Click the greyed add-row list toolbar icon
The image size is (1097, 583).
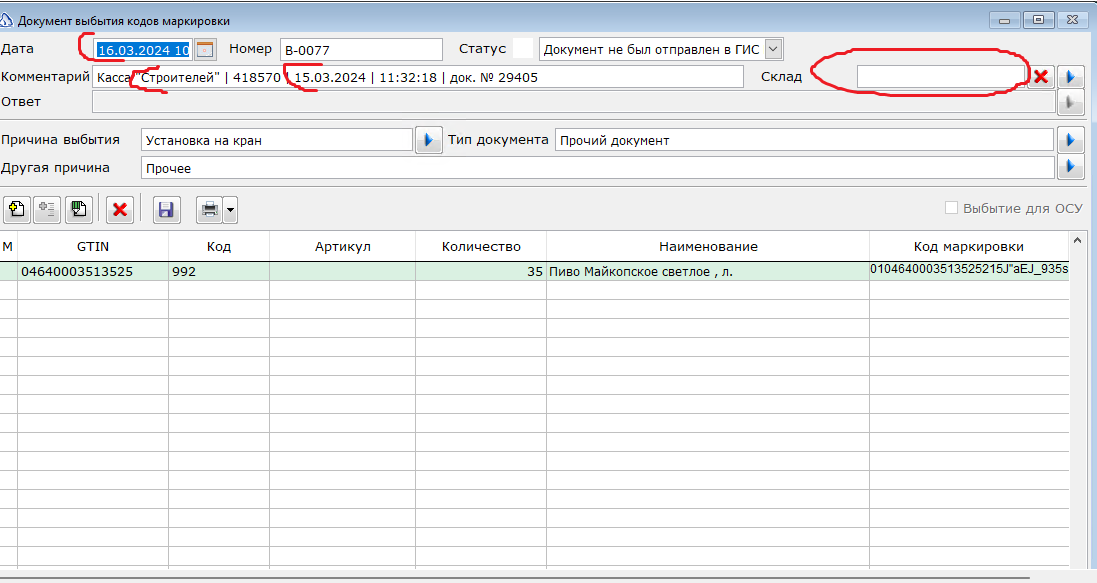click(48, 209)
